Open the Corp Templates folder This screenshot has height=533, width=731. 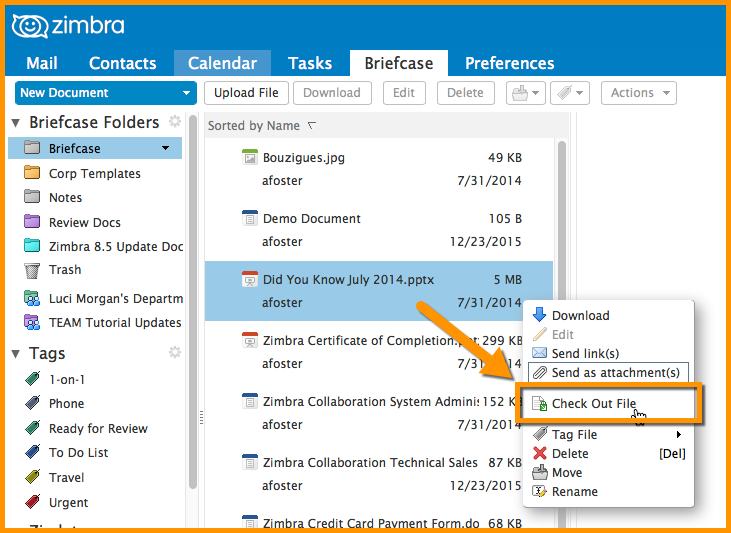(95, 173)
